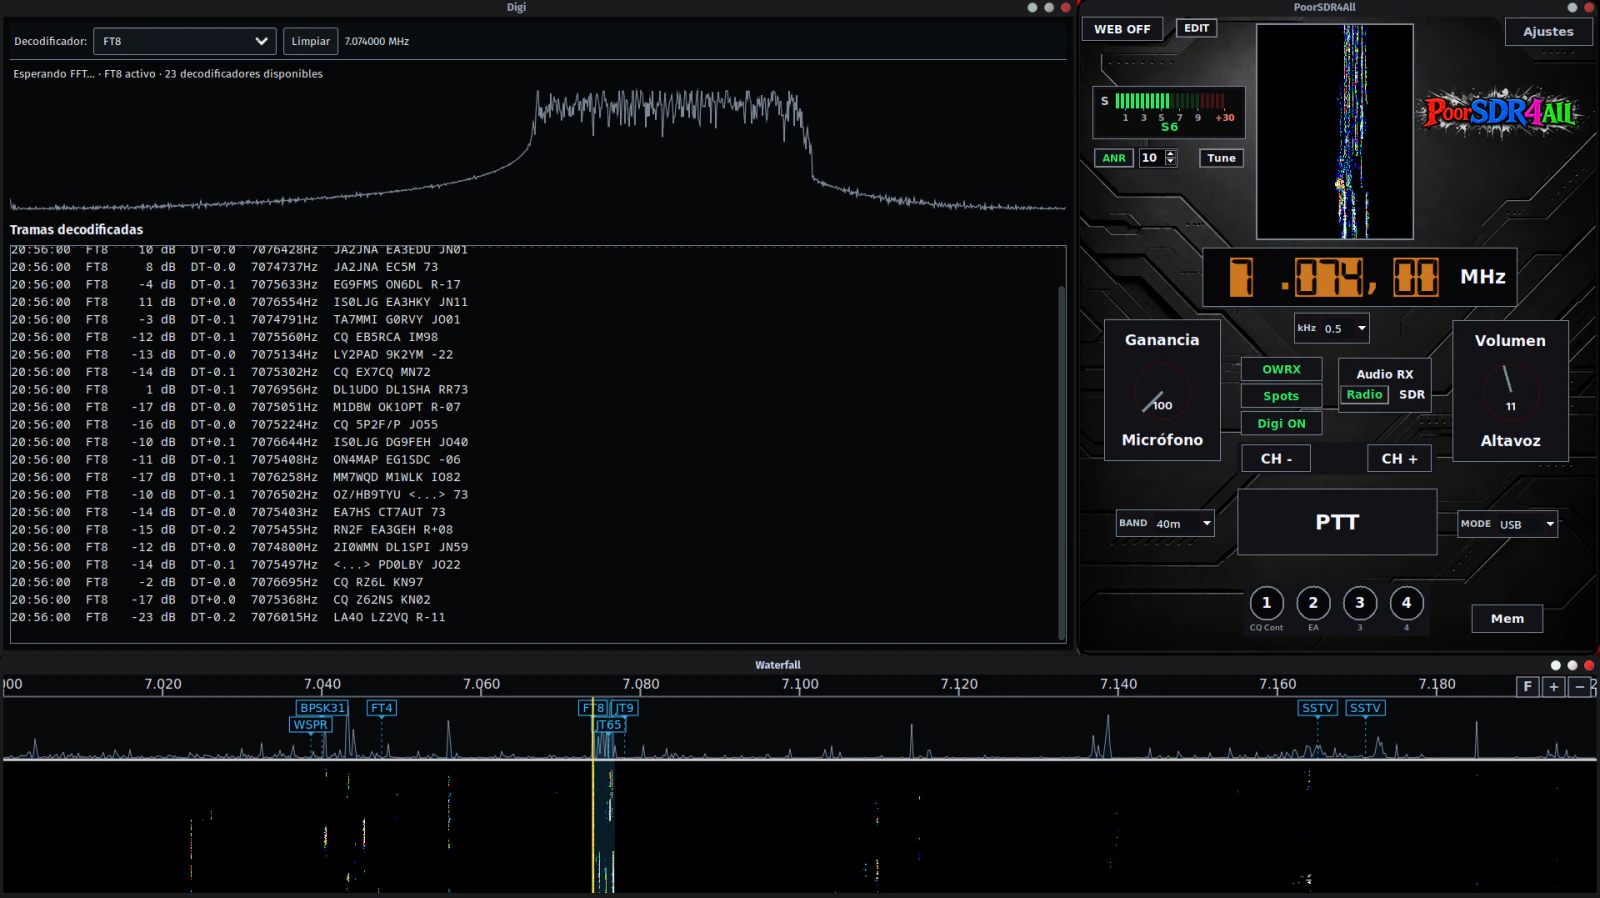The width and height of the screenshot is (1600, 898).
Task: Open the kHz step dropdown
Action: tap(1332, 328)
